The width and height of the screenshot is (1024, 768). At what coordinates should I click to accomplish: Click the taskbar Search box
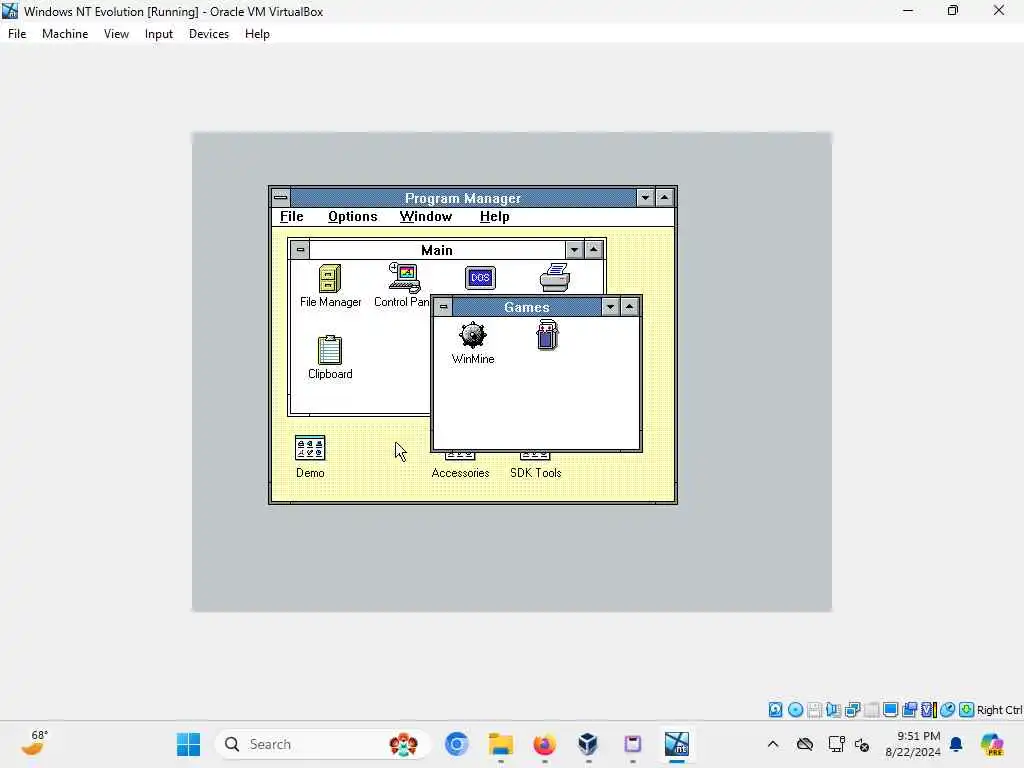tap(323, 744)
